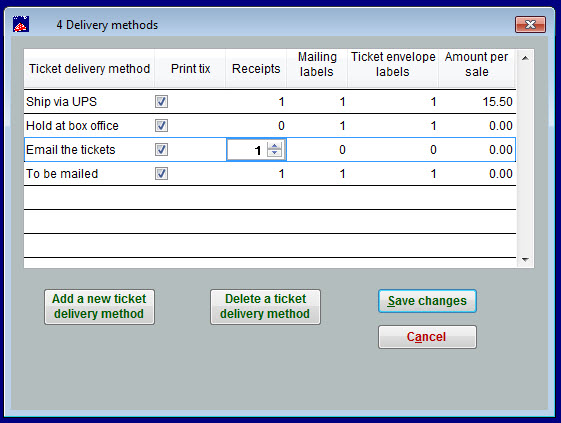Close the Delivery methods window
The height and width of the screenshot is (423, 561).
(x=530, y=24)
